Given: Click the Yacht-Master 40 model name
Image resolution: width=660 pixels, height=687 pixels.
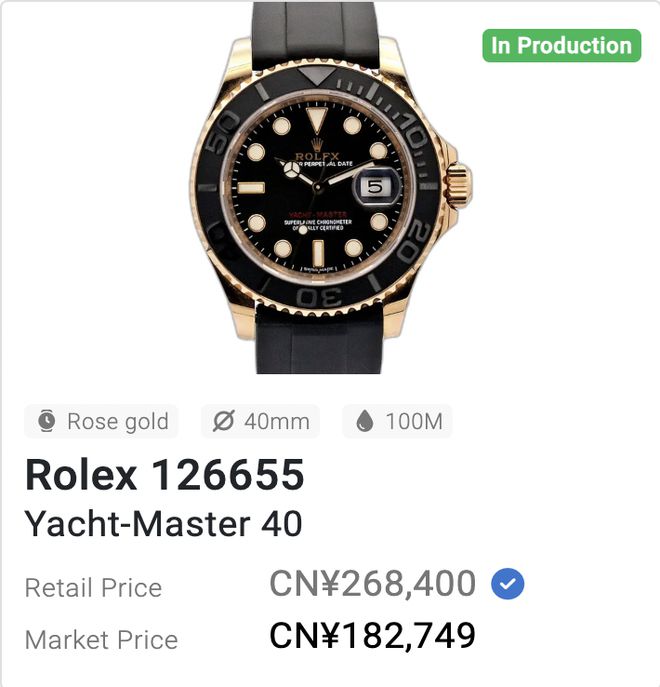Looking at the screenshot, I should [163, 523].
